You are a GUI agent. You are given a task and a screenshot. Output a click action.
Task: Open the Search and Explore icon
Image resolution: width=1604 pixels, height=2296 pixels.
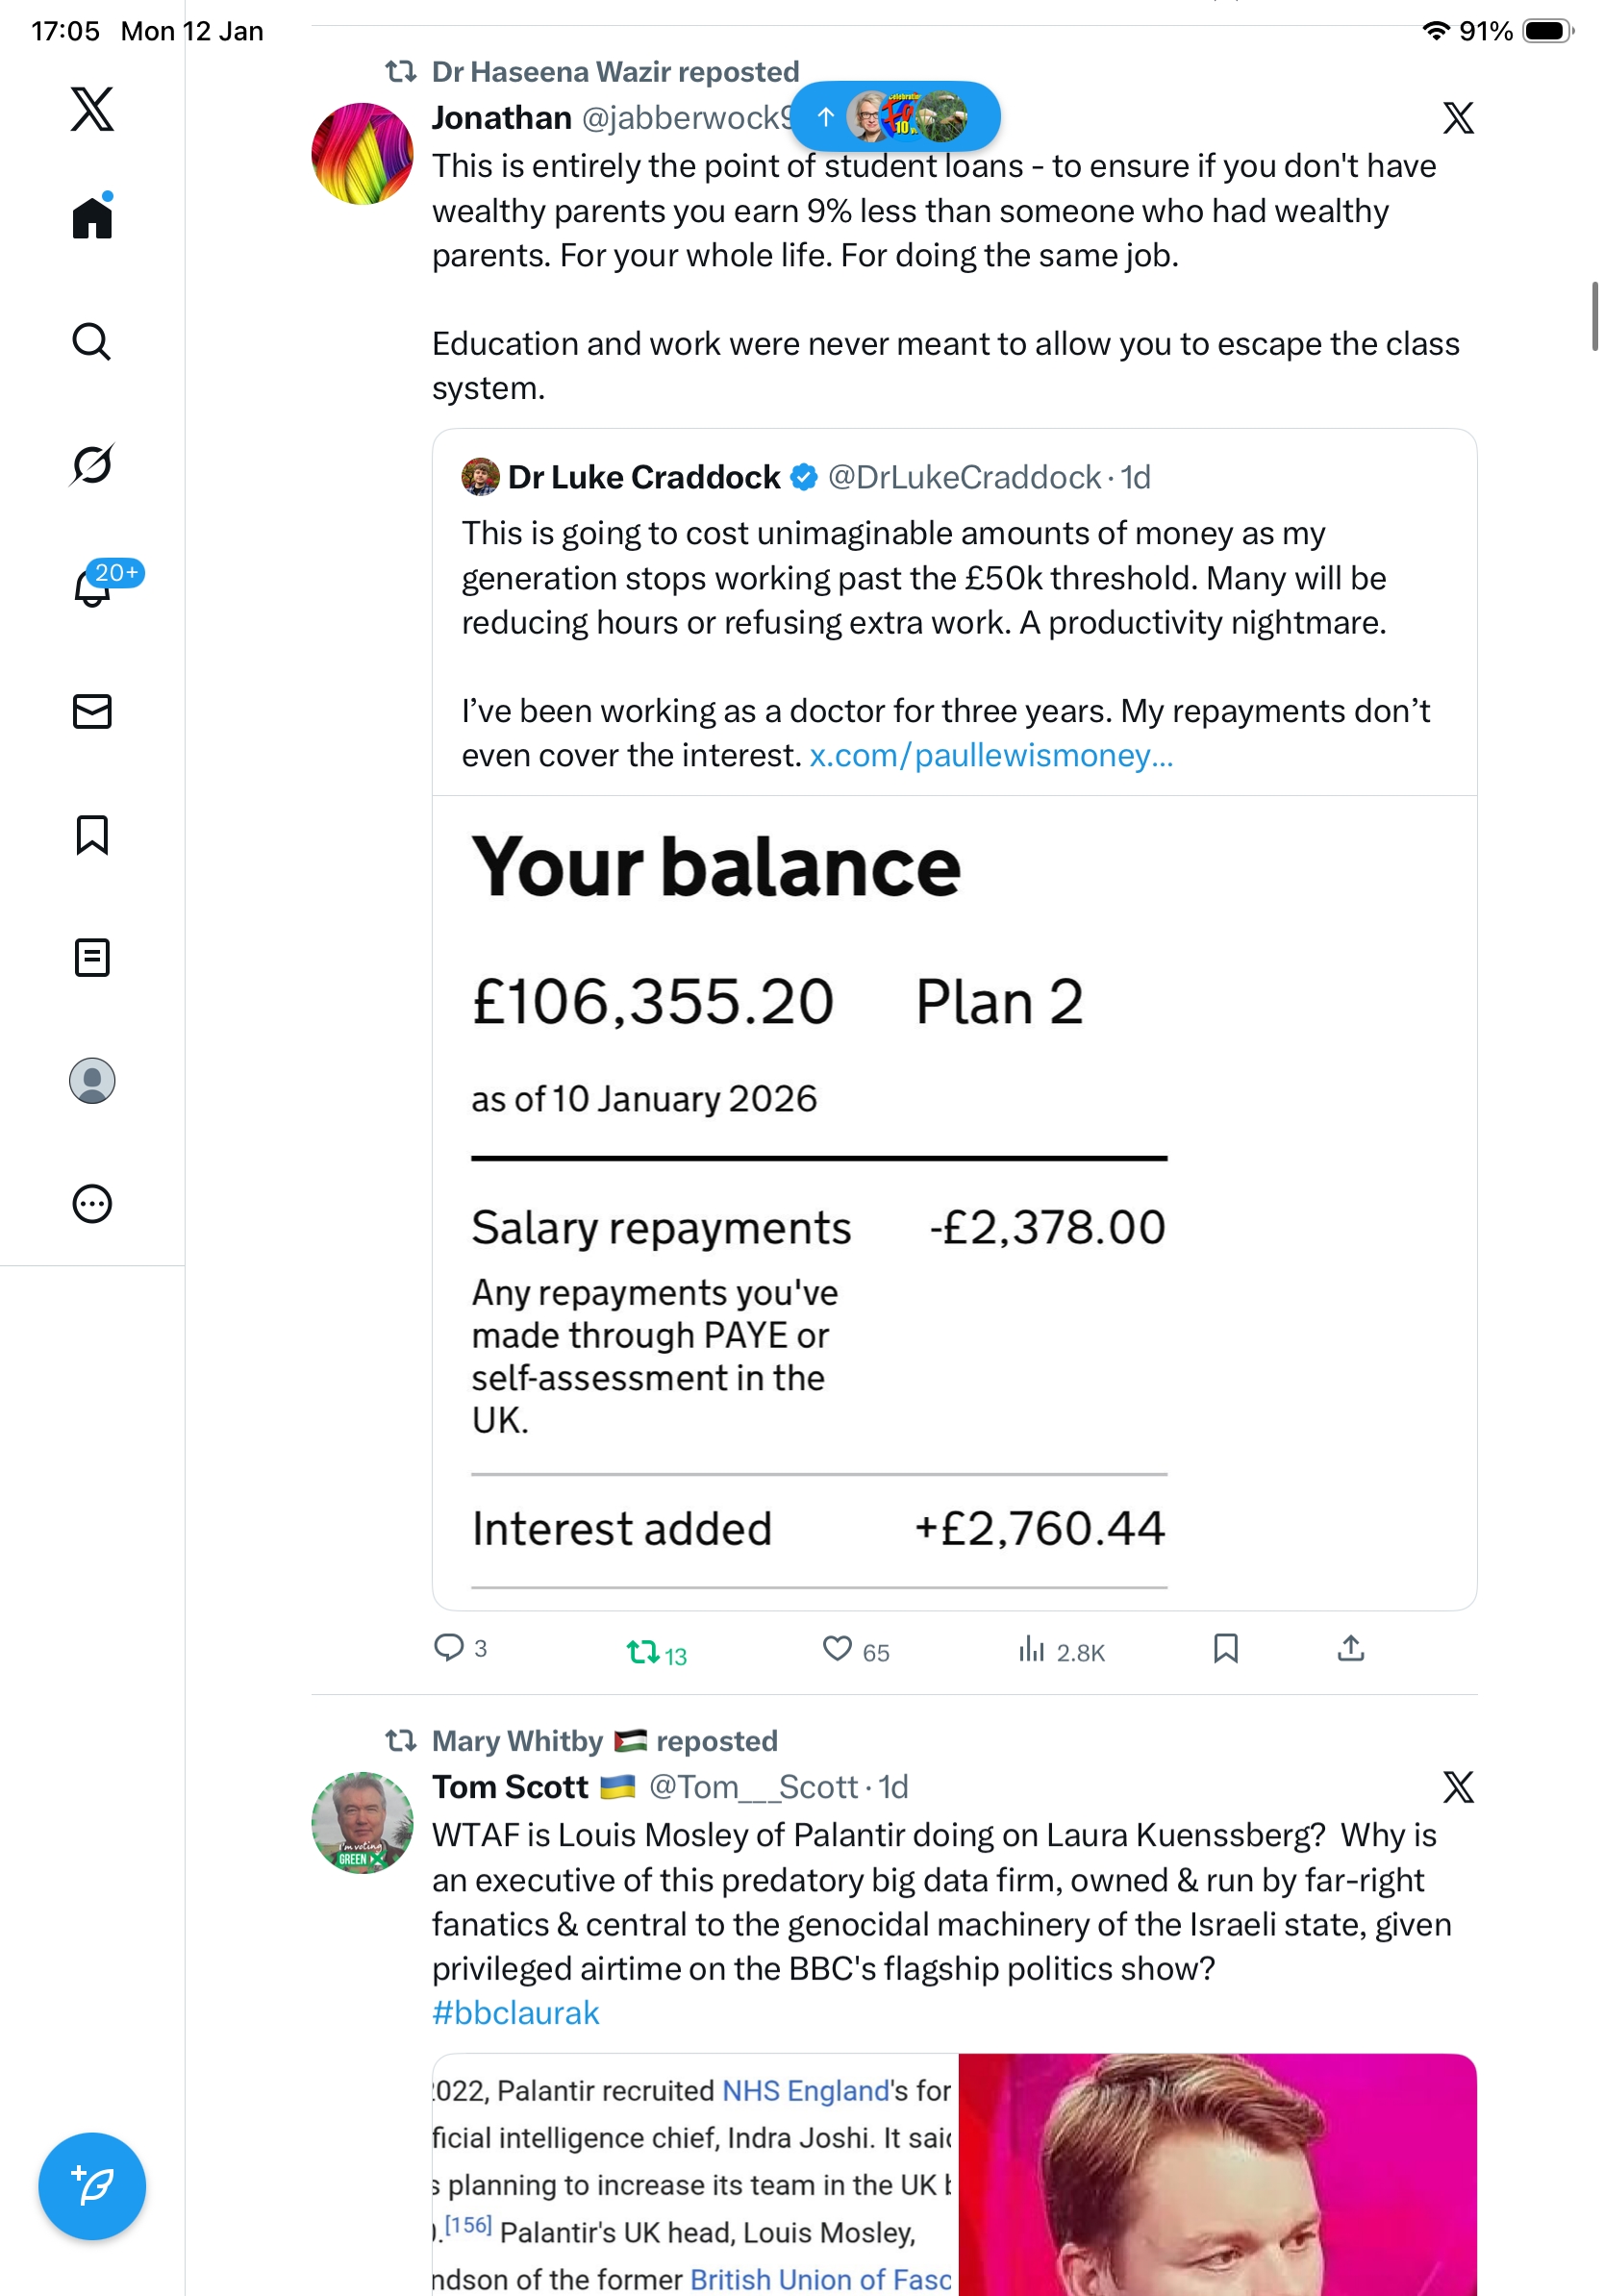pos(92,341)
